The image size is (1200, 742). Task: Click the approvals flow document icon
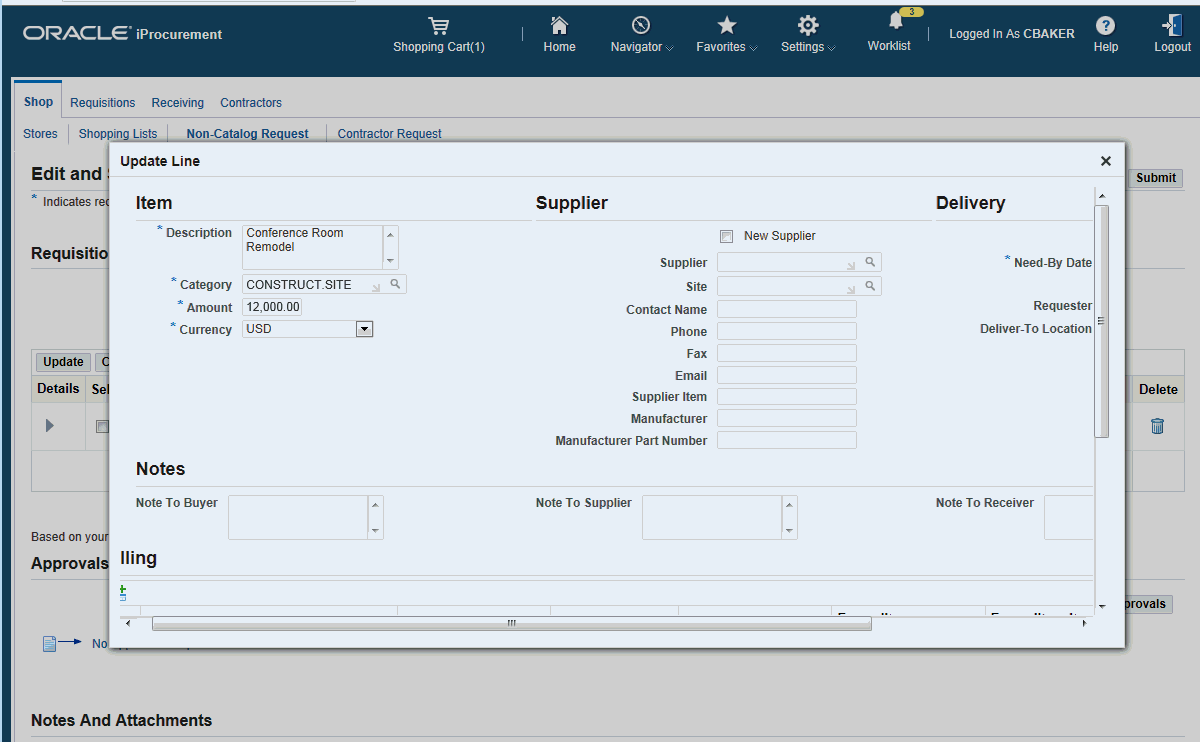pyautogui.click(x=50, y=644)
